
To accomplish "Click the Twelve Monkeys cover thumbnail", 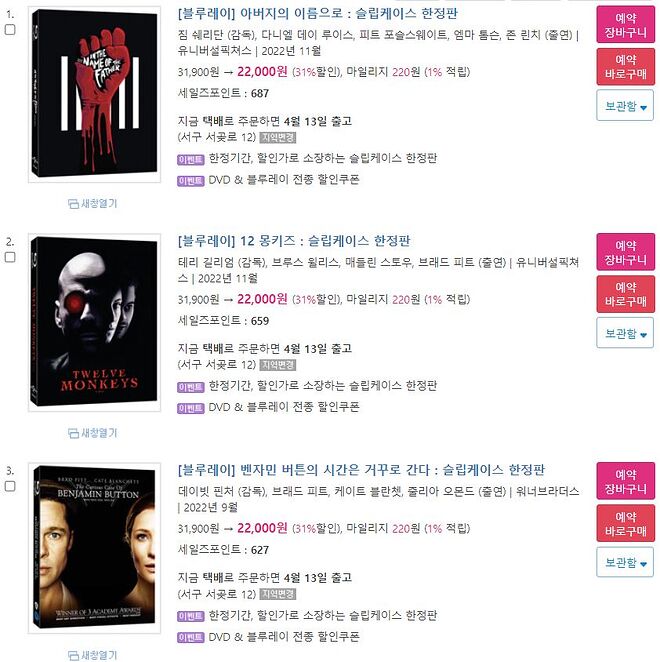I will tap(94, 322).
